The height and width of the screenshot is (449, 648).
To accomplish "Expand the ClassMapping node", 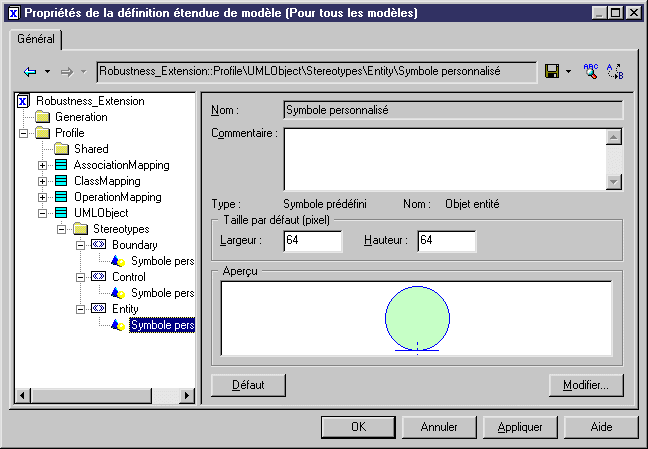I will click(42, 181).
